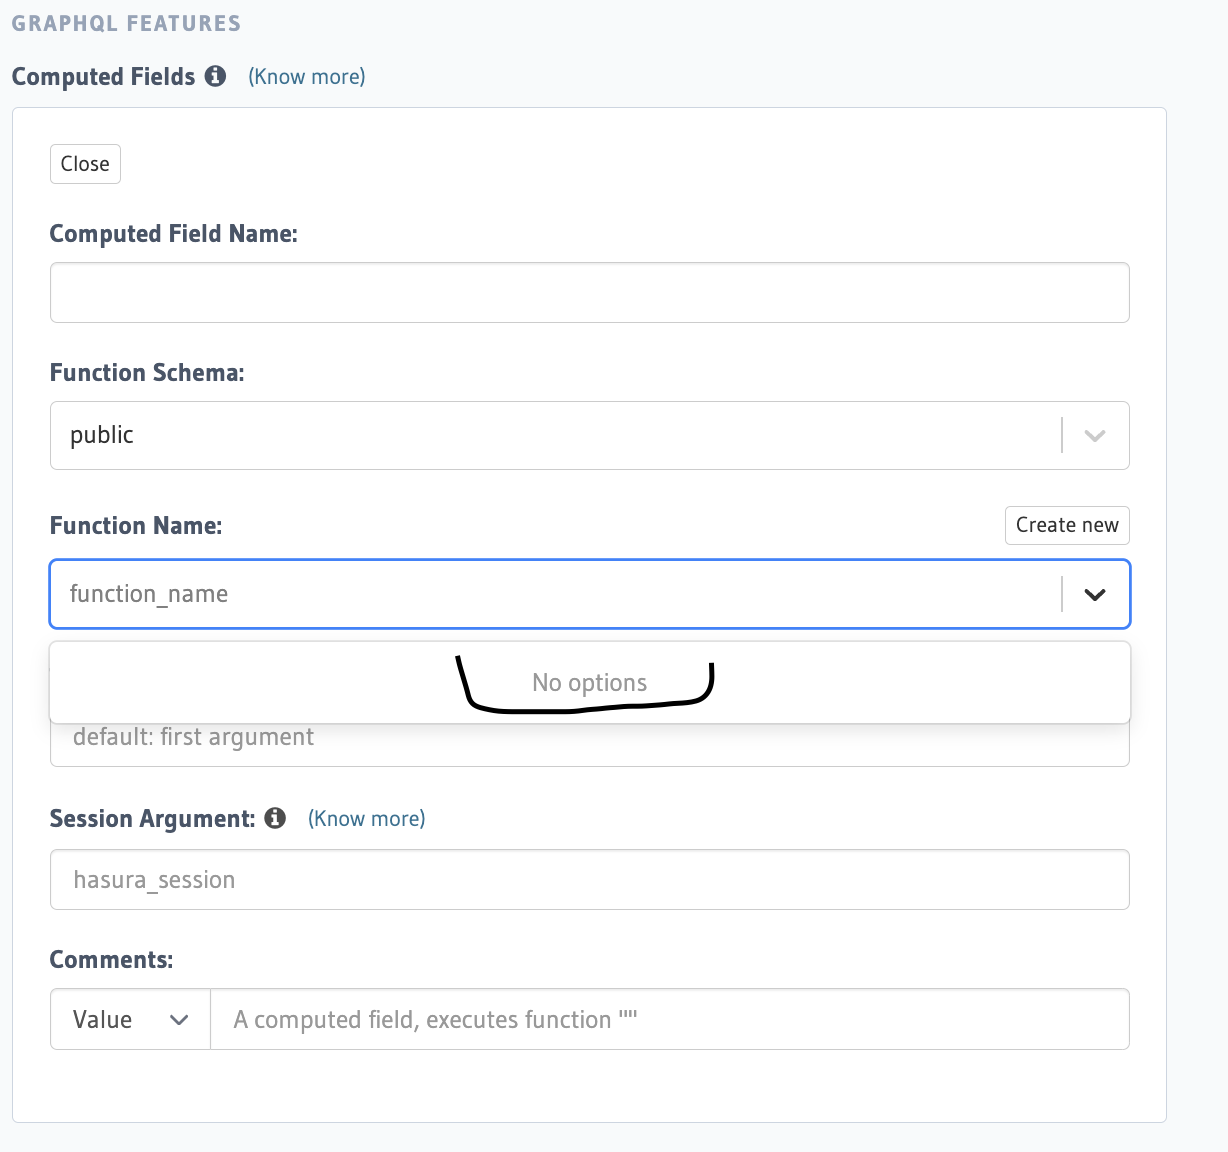This screenshot has width=1228, height=1152.
Task: Click the Close button
Action: [85, 163]
